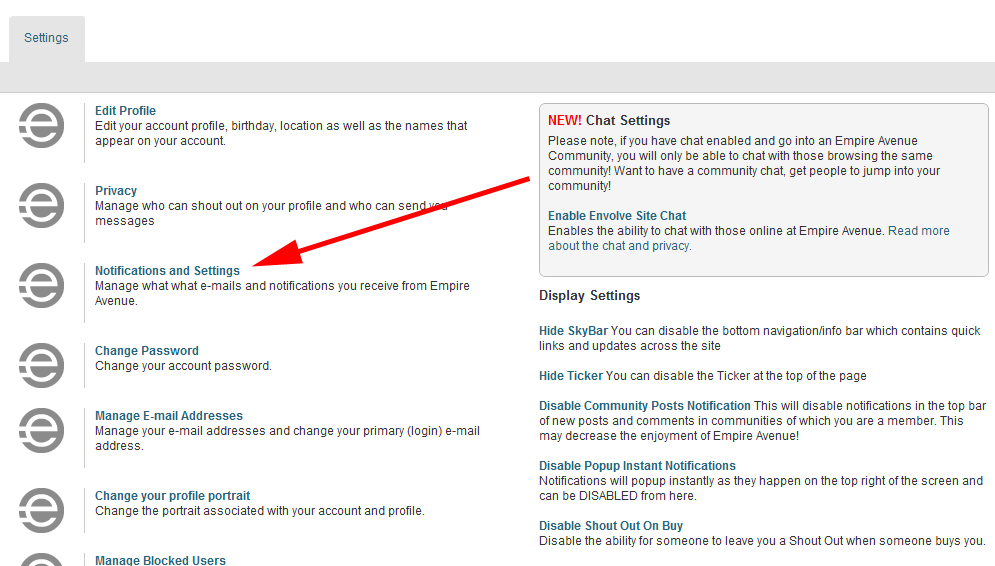Click text 'Change your account password.'
Screen dimensions: 995x566
[x=183, y=365]
